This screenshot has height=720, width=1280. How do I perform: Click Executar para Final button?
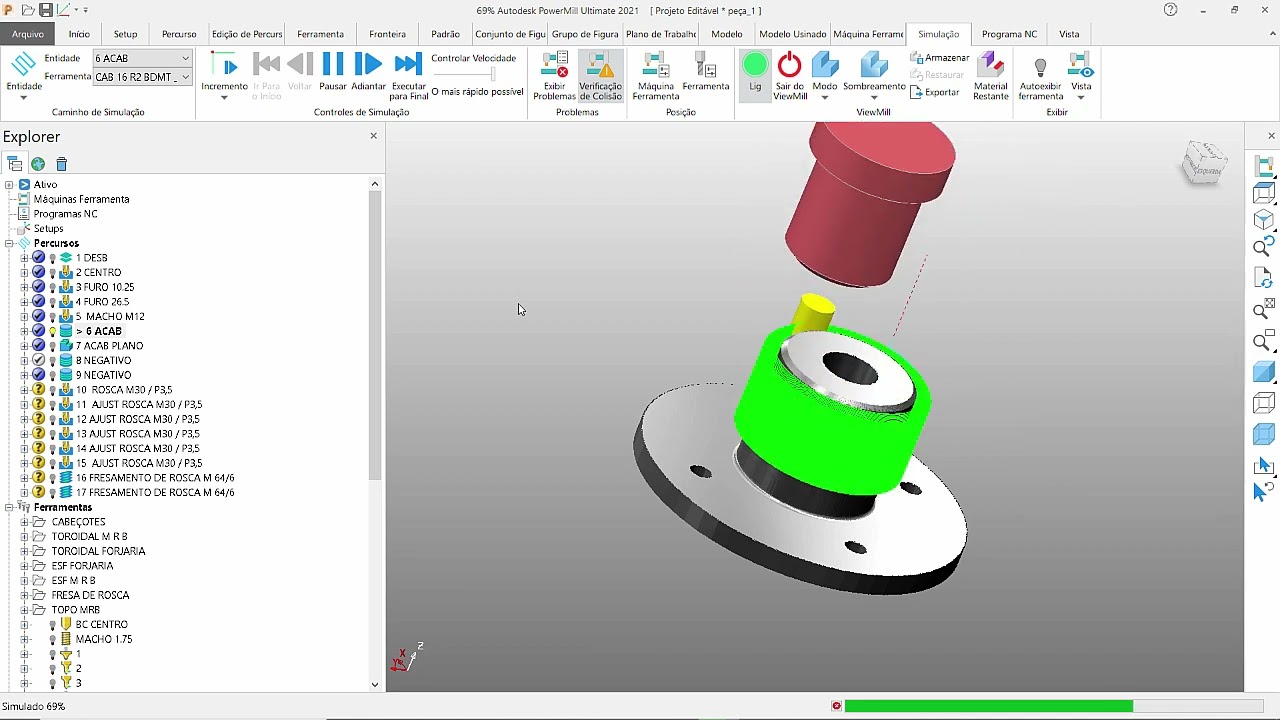click(x=408, y=74)
